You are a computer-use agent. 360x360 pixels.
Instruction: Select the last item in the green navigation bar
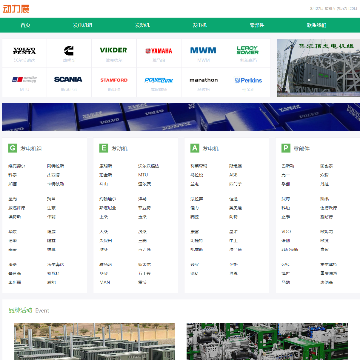coord(316,25)
